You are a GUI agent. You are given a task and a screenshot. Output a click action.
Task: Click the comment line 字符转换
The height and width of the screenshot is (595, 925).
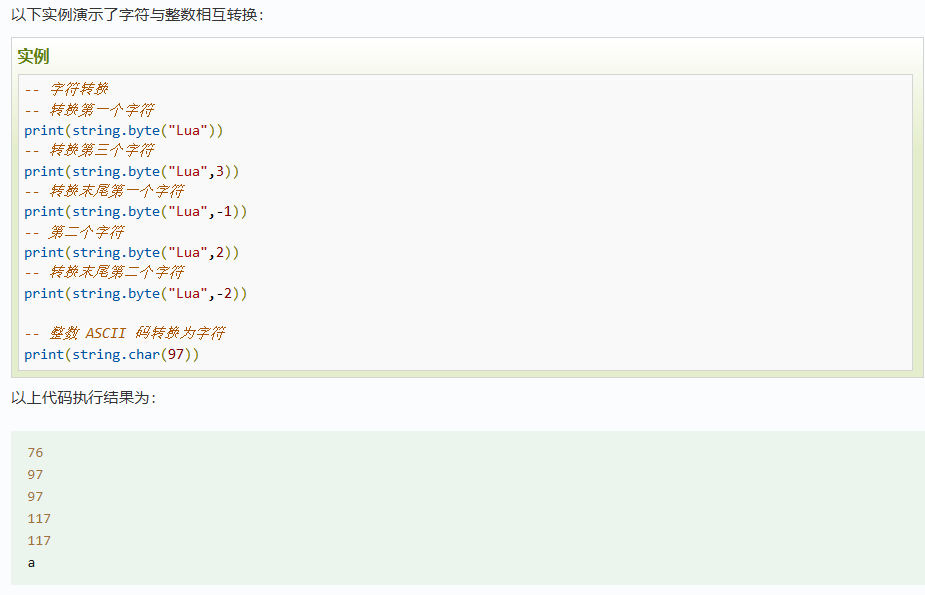point(66,89)
